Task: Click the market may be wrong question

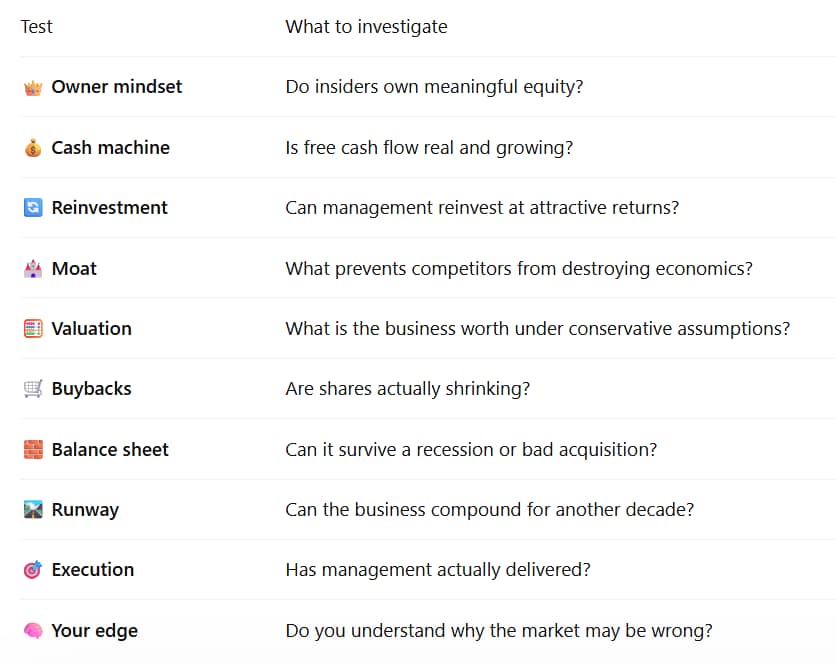Action: click(499, 631)
